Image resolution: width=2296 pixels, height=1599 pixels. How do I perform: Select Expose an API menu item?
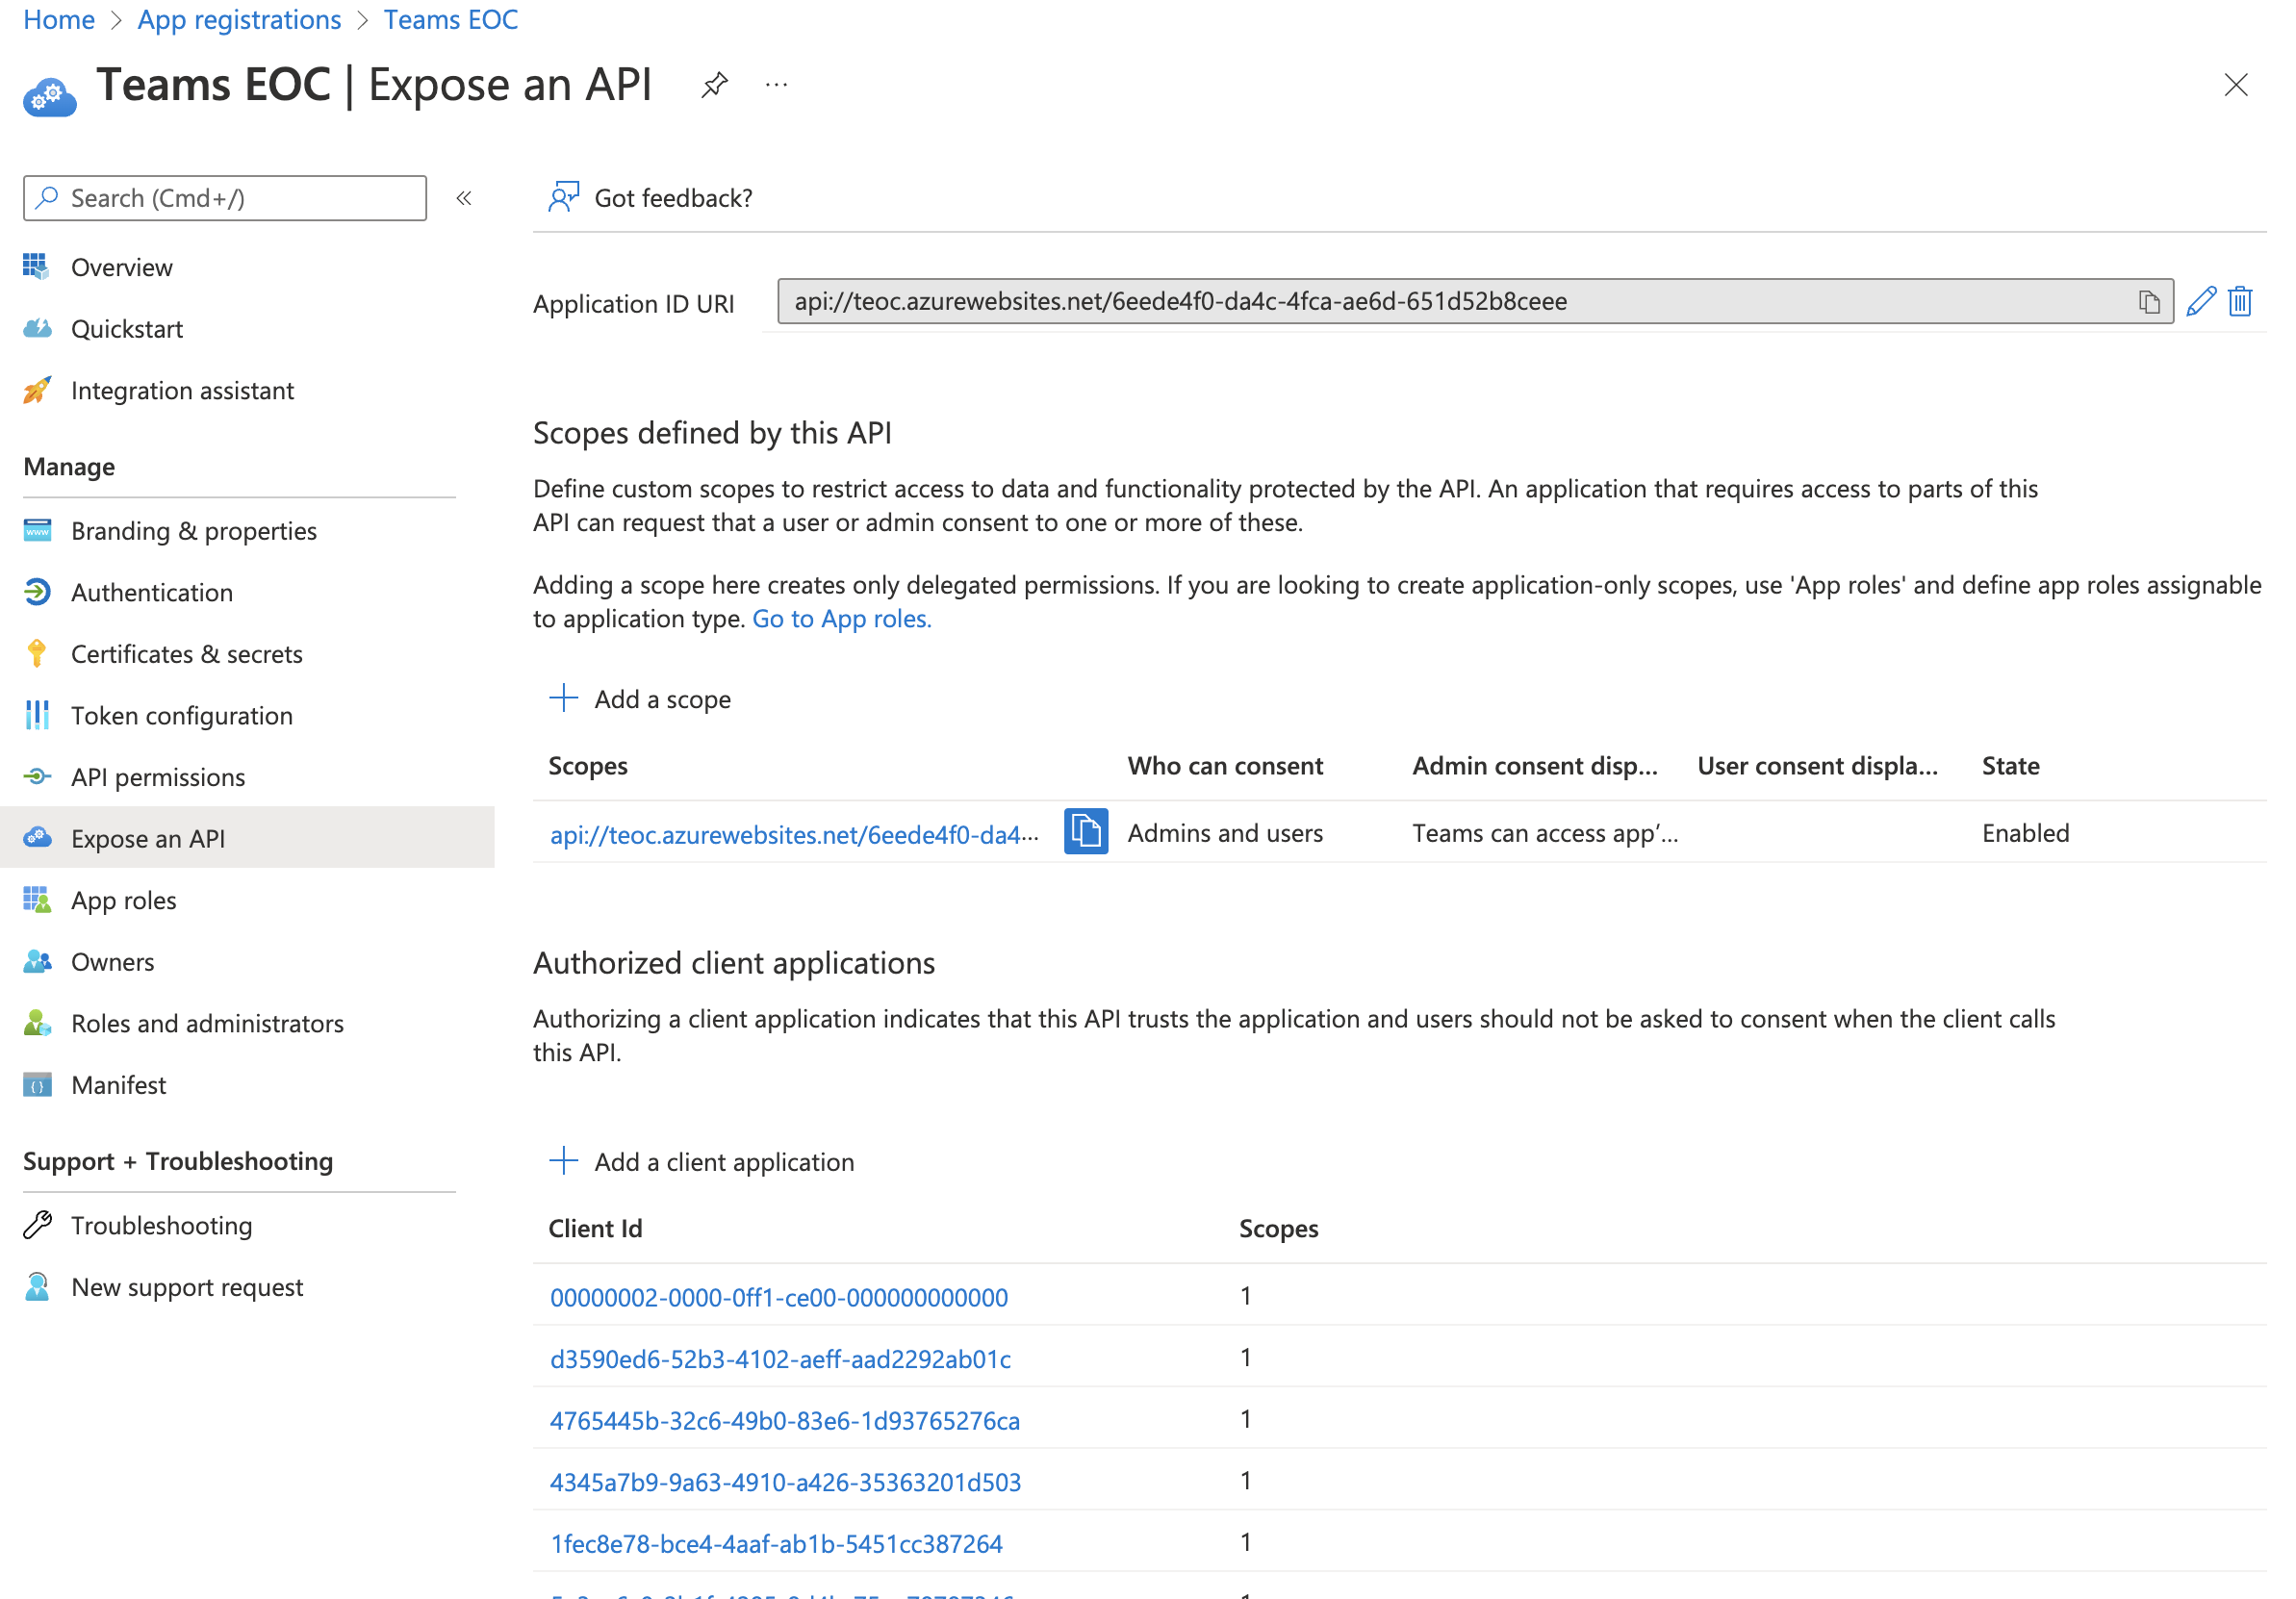tap(247, 838)
